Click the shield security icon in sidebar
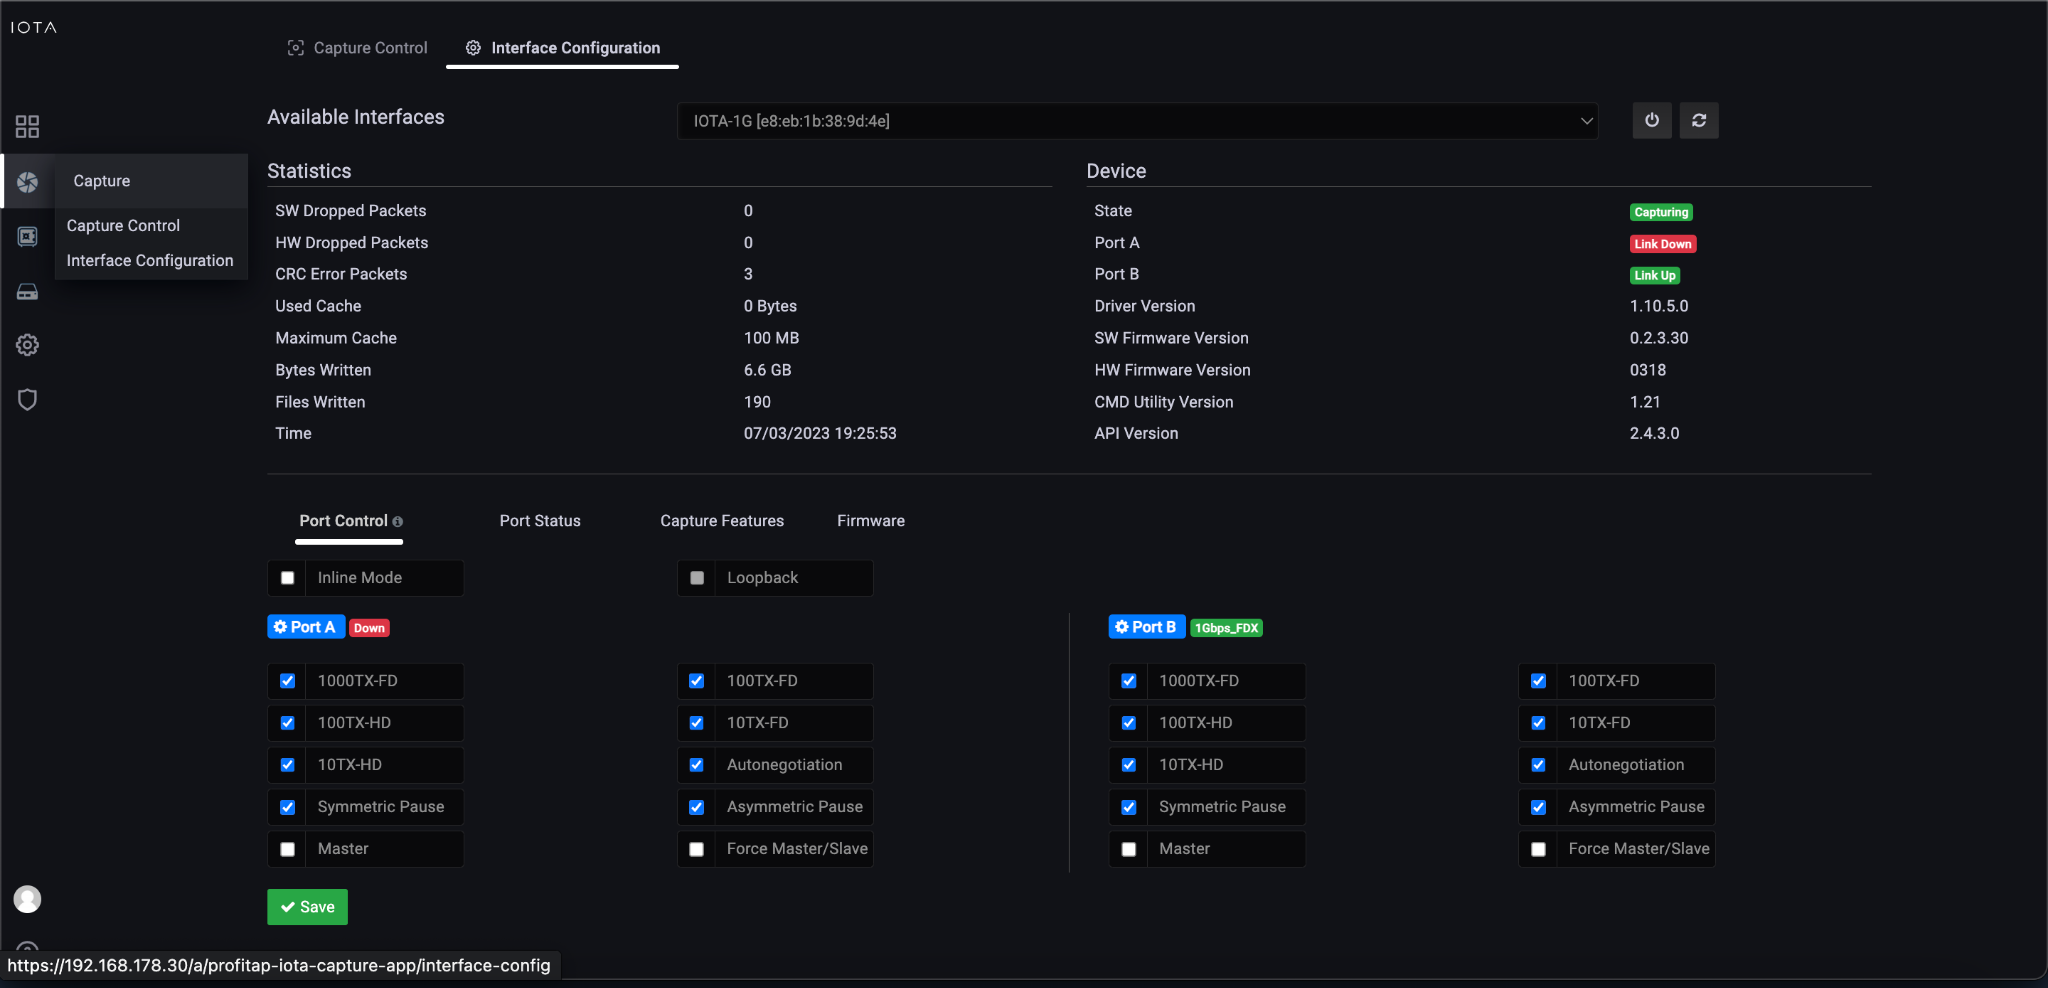 [27, 400]
